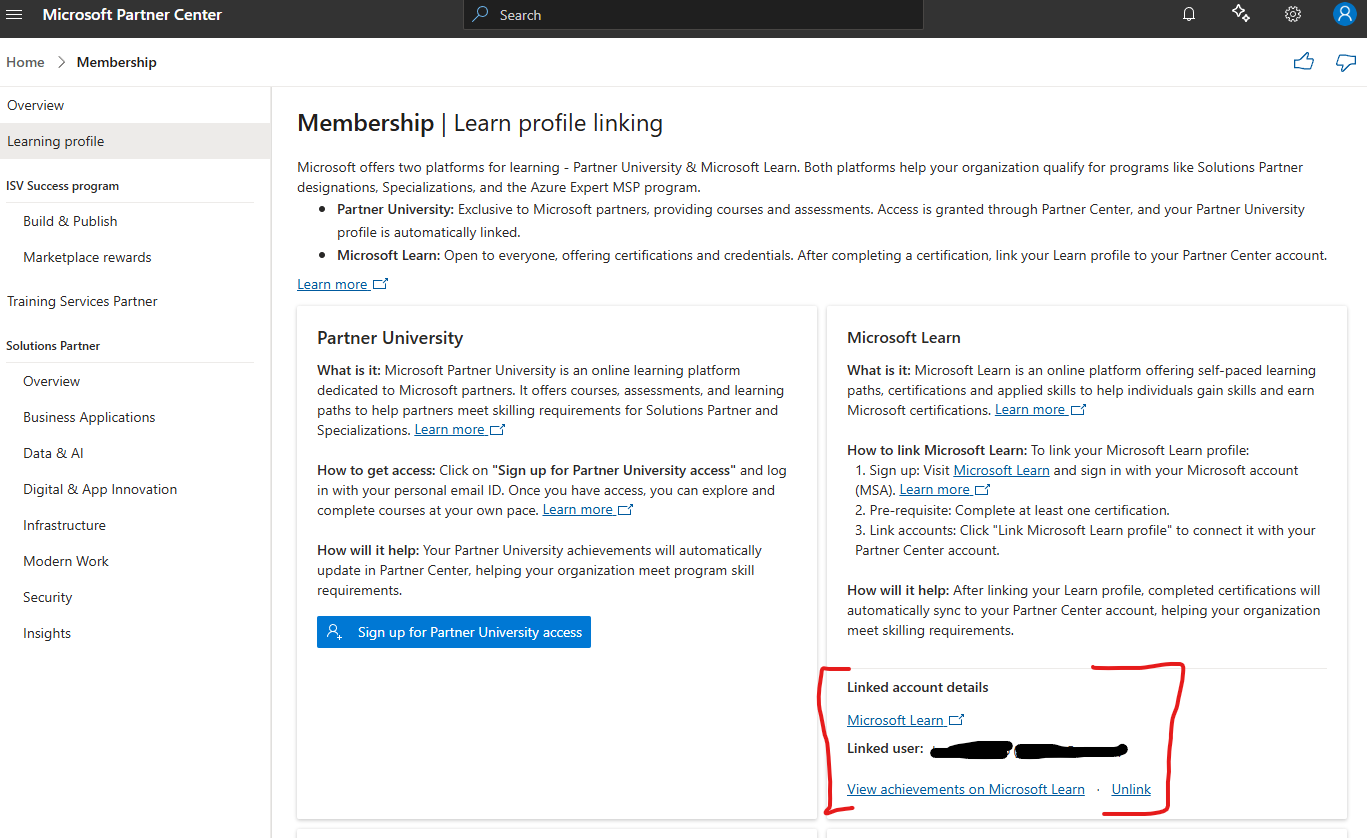The image size is (1367, 838).
Task: Click View achievements on Microsoft Learn
Action: click(966, 789)
